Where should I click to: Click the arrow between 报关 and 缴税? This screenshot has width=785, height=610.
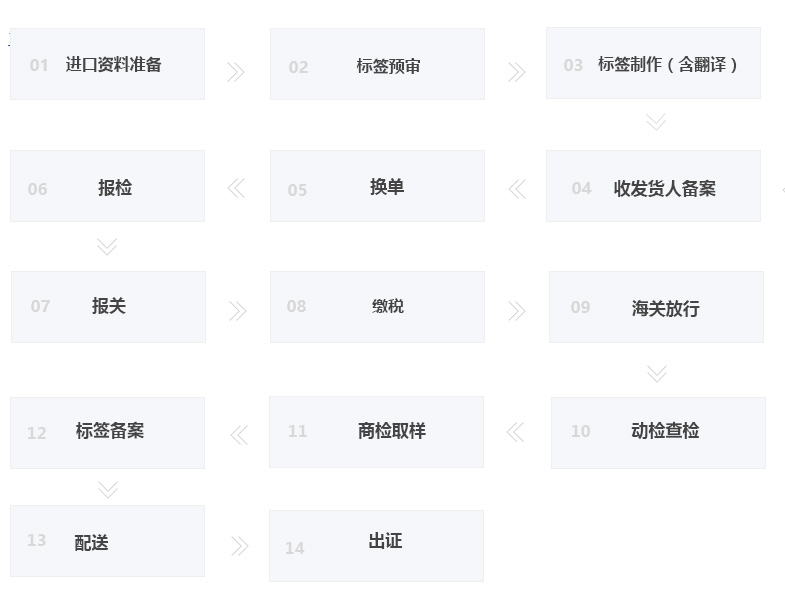[x=237, y=311]
